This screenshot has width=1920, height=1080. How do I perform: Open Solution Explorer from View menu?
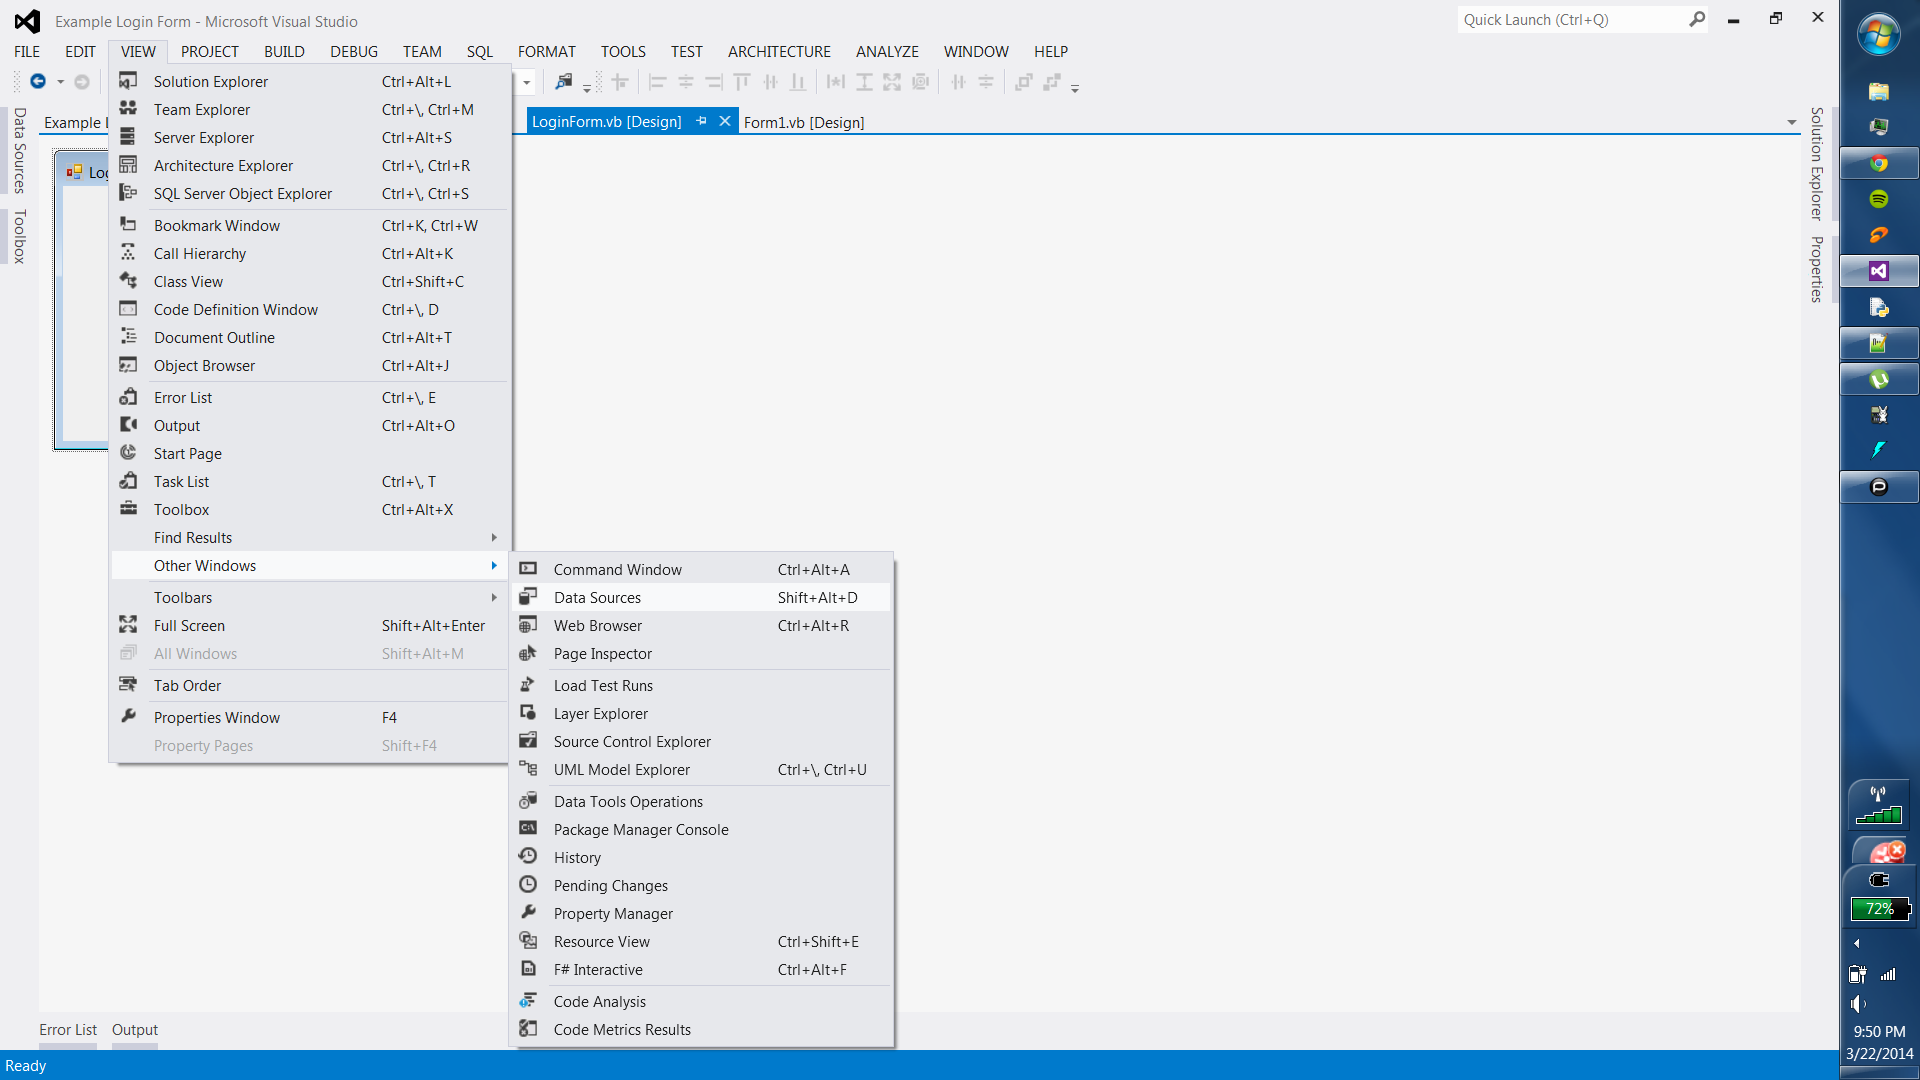pos(210,82)
